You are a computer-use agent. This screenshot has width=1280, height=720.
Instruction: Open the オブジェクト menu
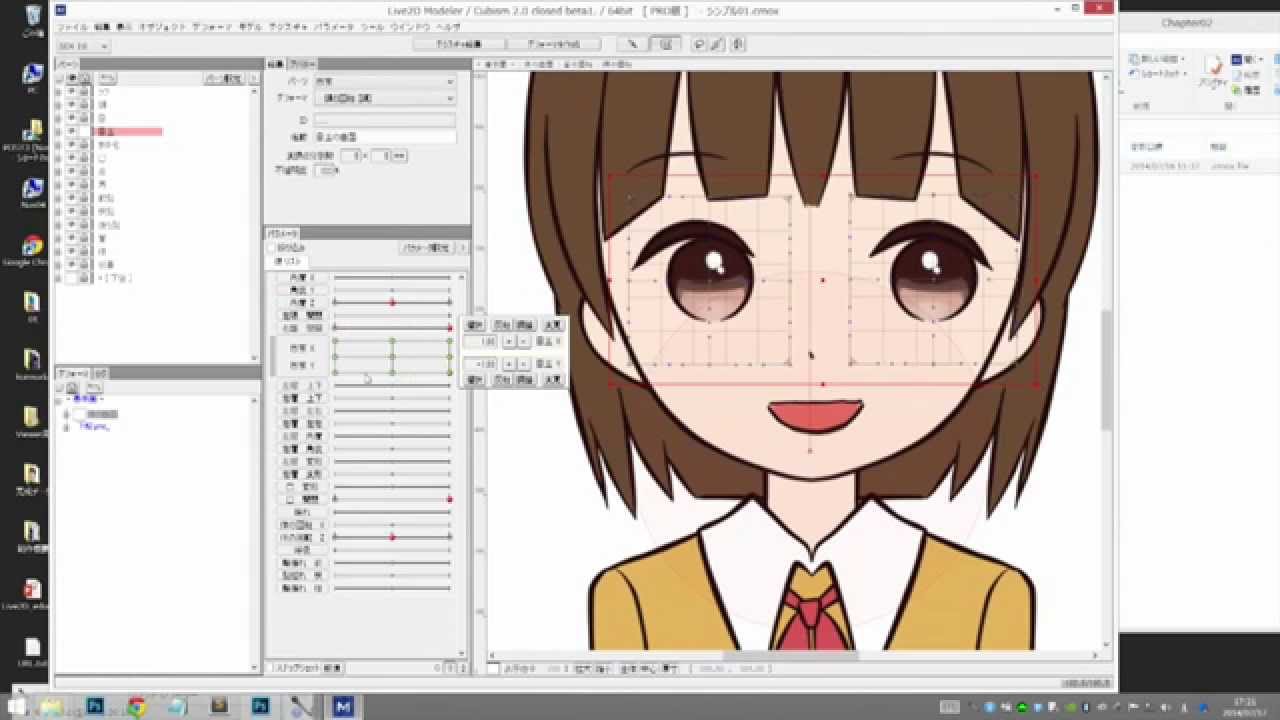(x=161, y=27)
